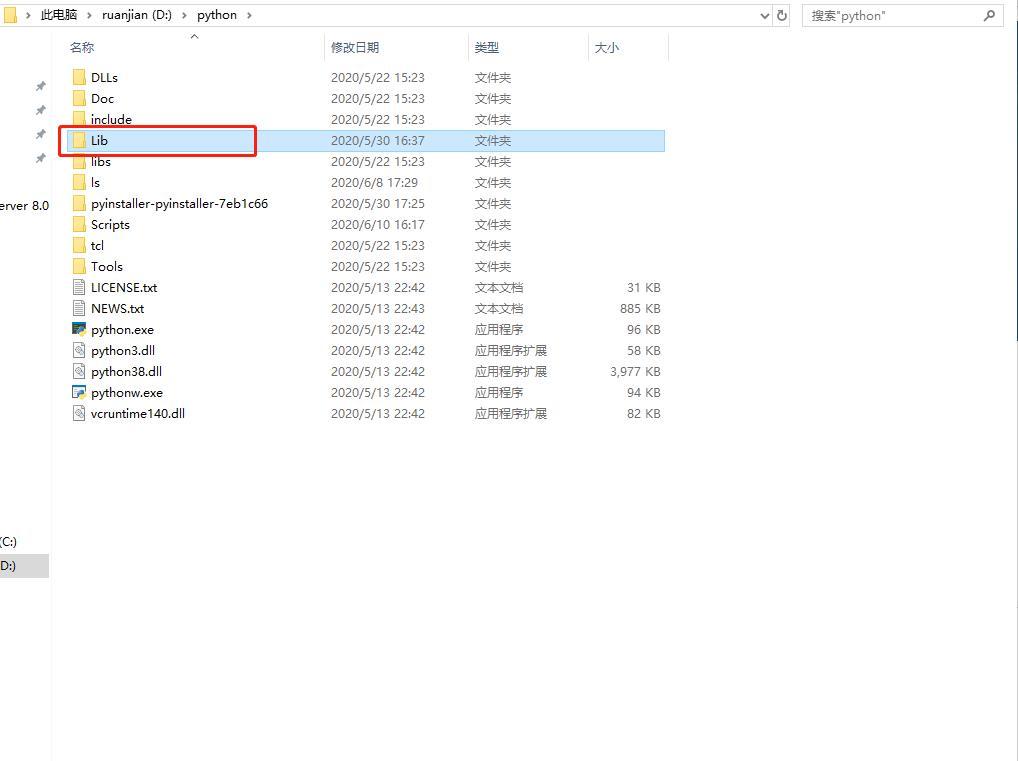Open the highlighted Lib folder
The height and width of the screenshot is (761, 1018).
point(99,140)
